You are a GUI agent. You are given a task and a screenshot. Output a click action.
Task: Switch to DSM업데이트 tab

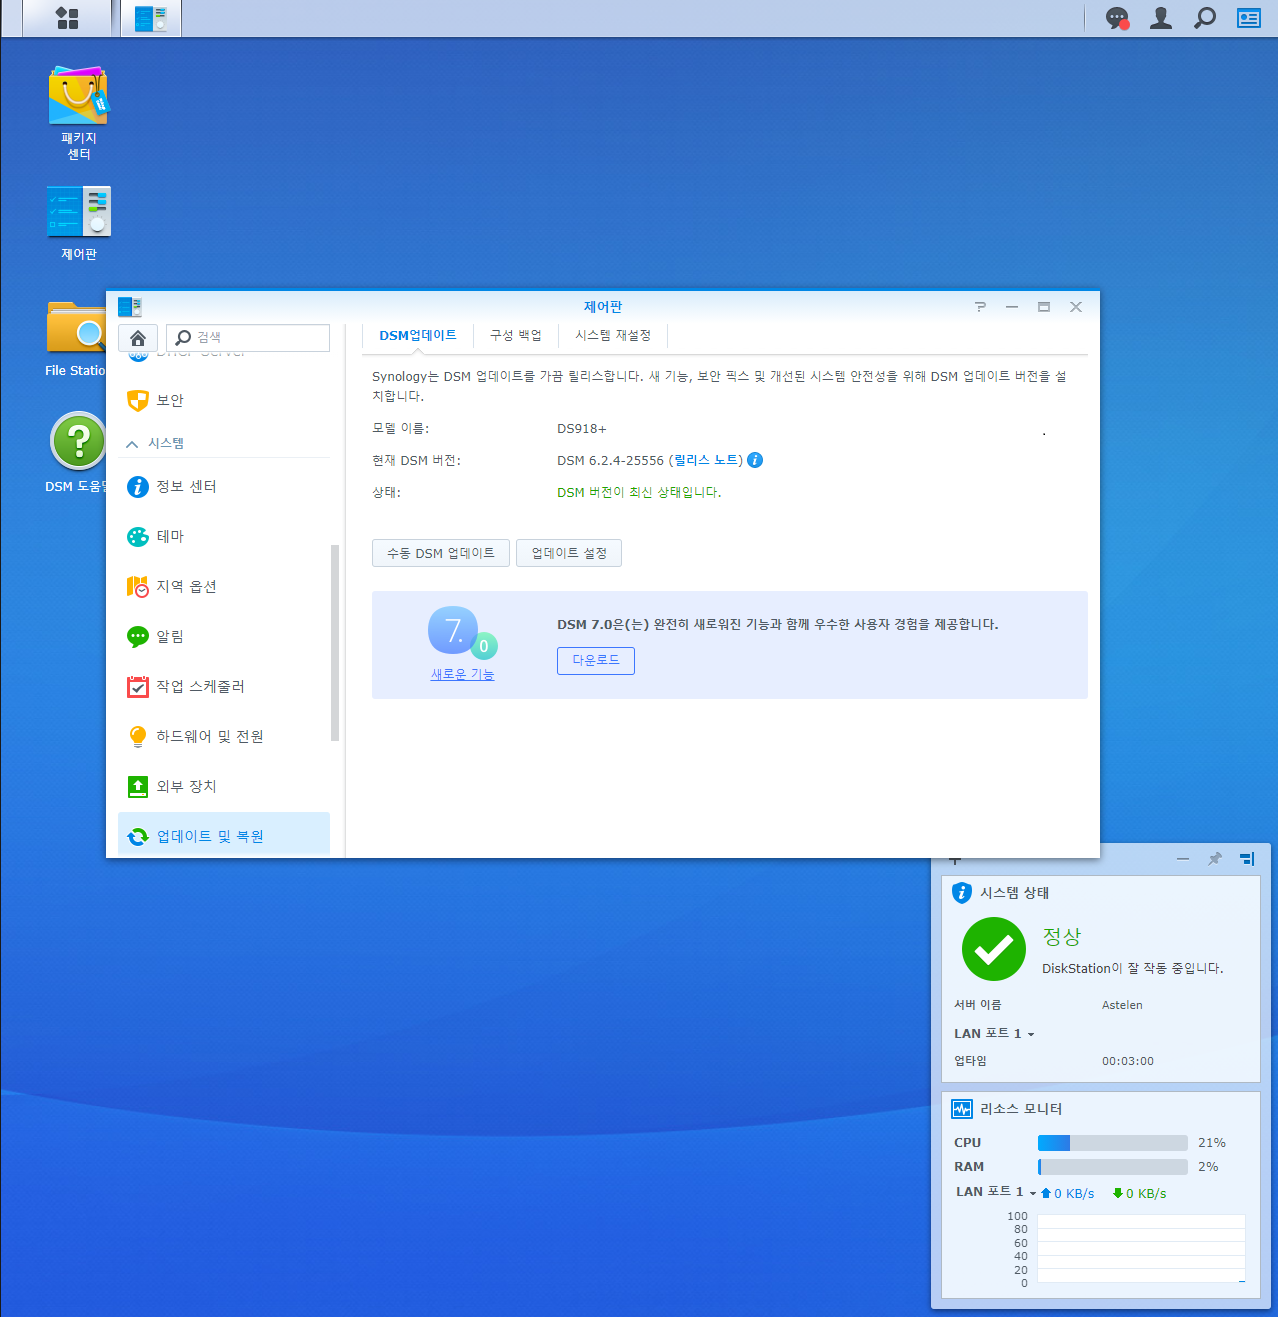point(418,335)
